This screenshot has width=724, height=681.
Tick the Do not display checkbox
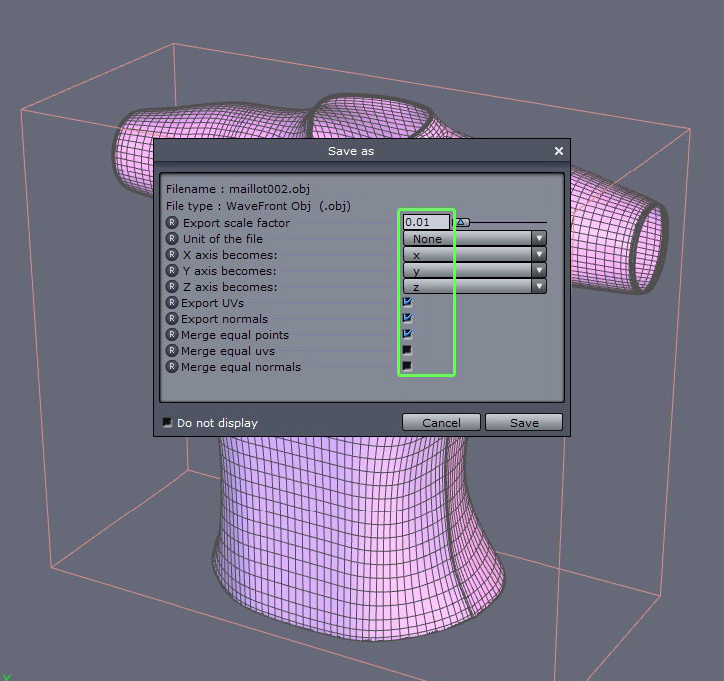(167, 423)
